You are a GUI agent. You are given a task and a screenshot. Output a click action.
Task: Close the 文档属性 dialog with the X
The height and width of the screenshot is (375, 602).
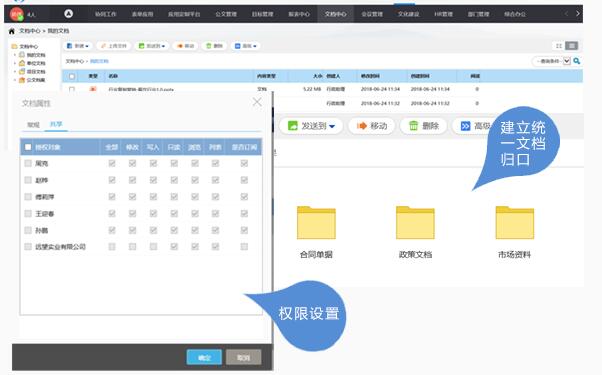[257, 102]
